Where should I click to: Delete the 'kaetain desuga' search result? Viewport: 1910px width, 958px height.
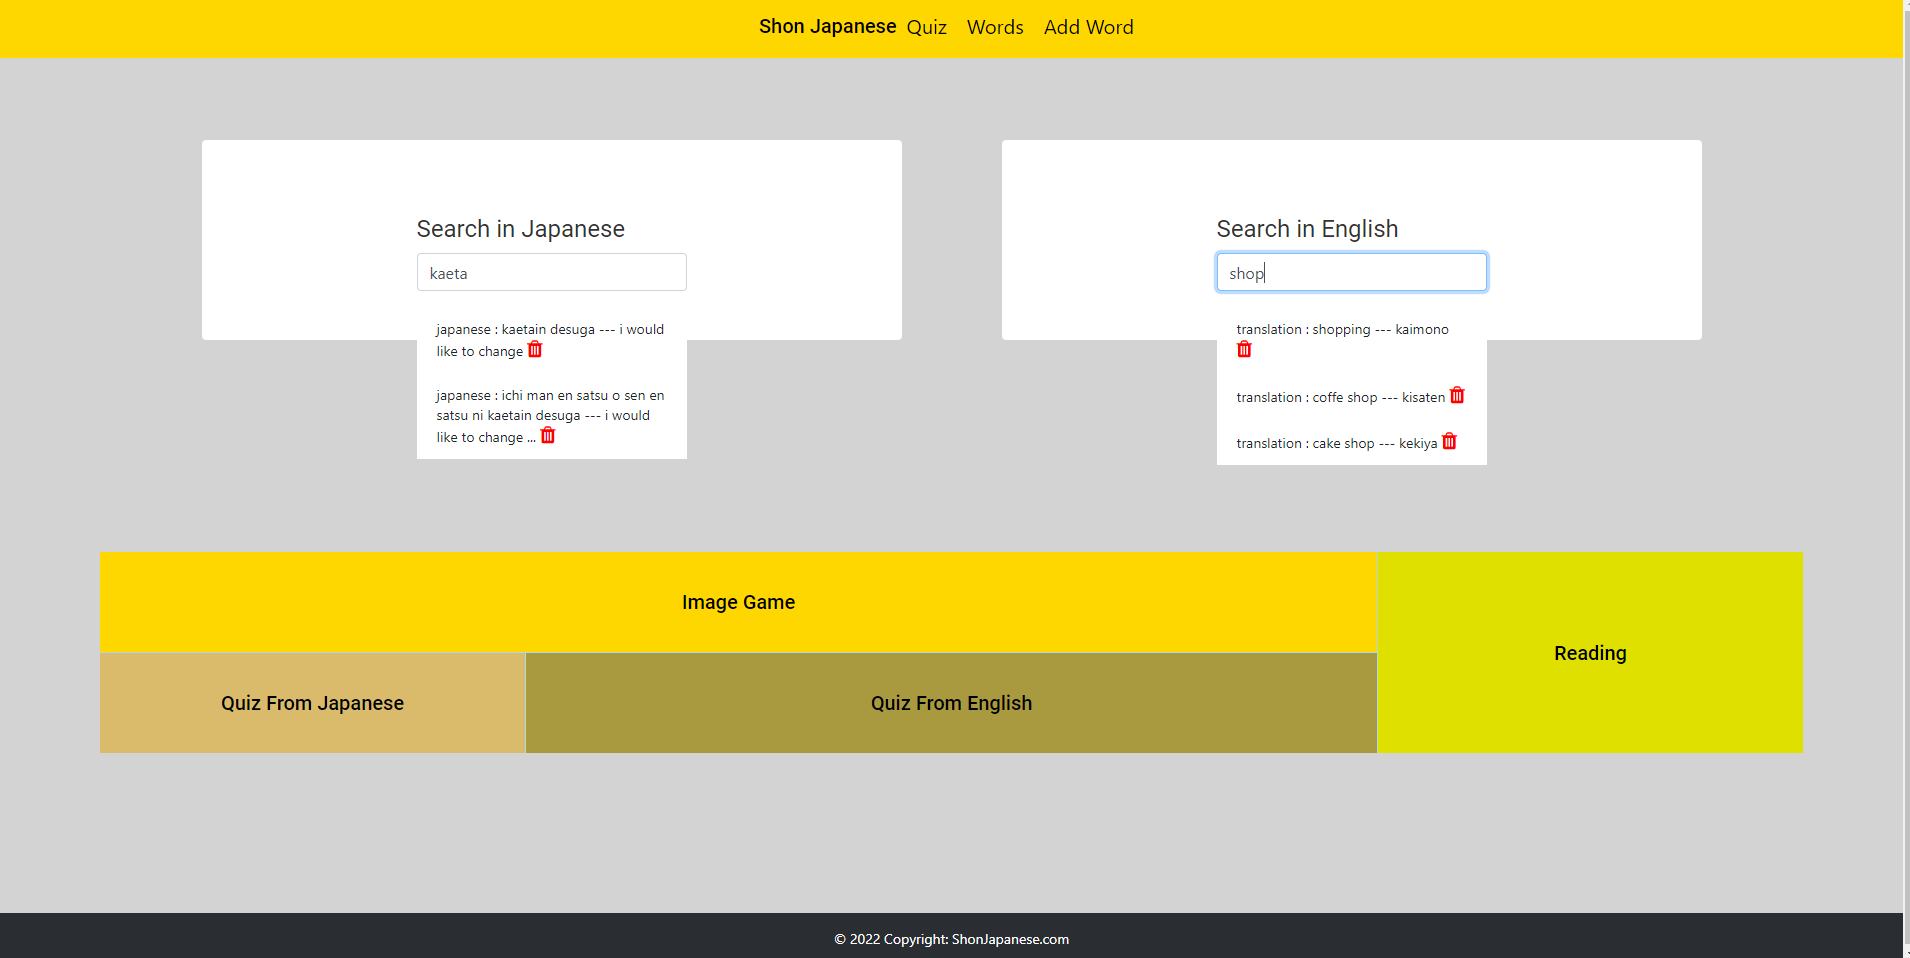coord(535,349)
